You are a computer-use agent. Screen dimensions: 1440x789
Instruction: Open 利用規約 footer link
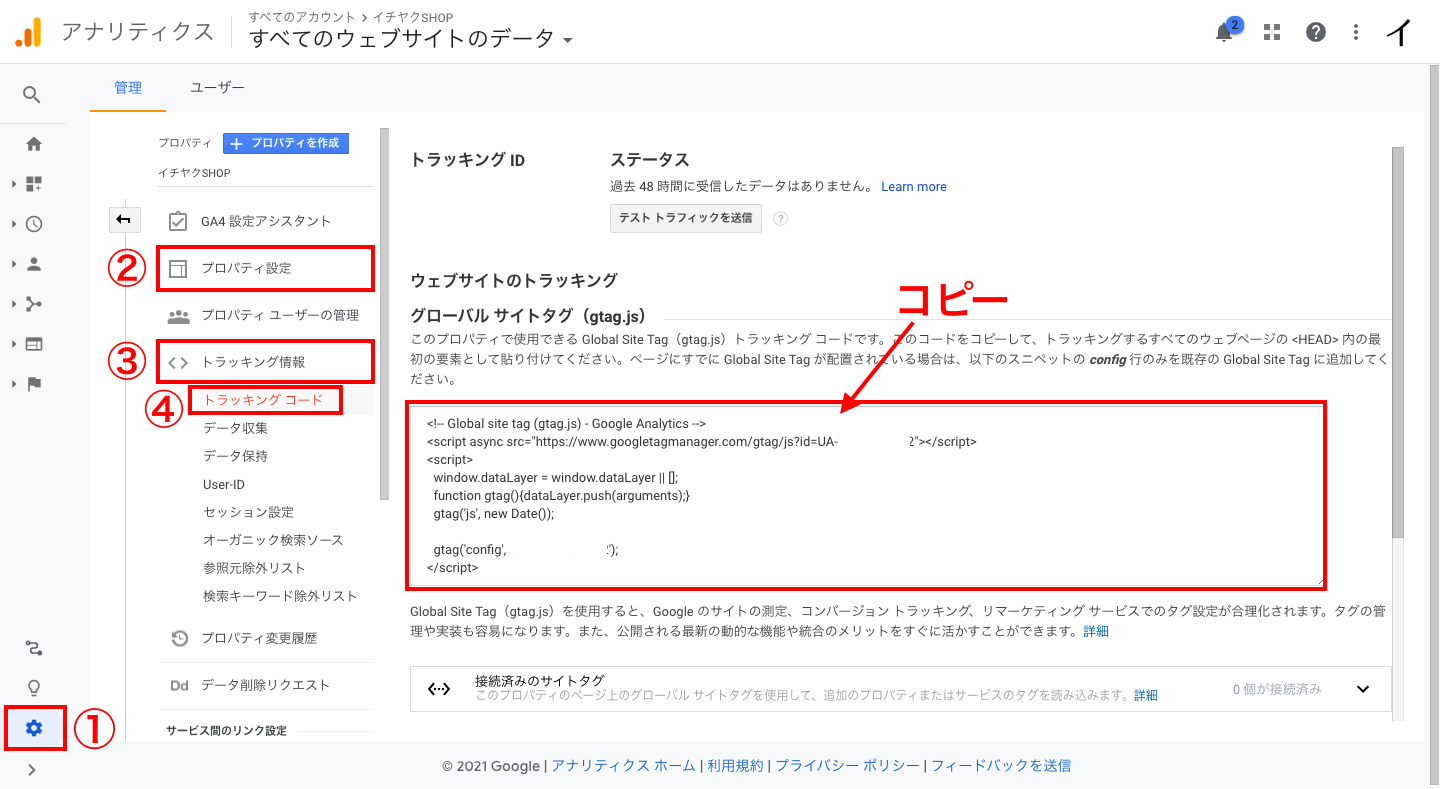(735, 766)
